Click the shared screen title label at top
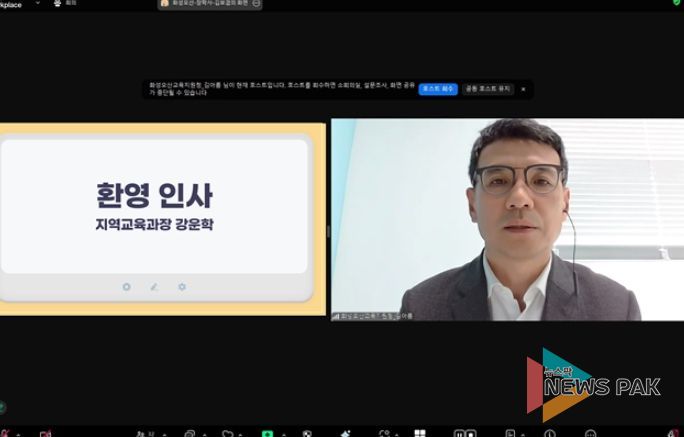The height and width of the screenshot is (437, 684). point(210,3)
